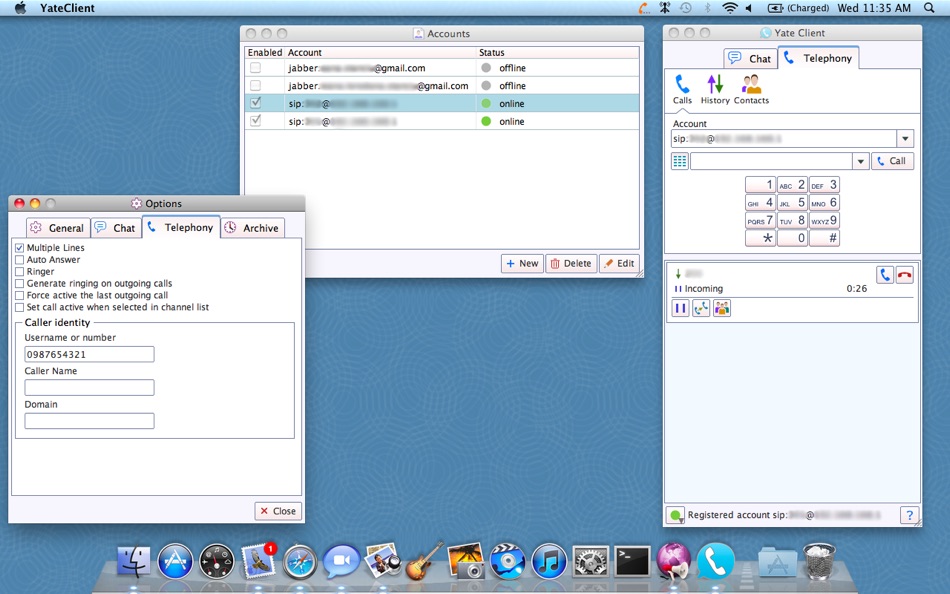This screenshot has height=594, width=950.
Task: Open Safari from the Dock
Action: [x=300, y=561]
